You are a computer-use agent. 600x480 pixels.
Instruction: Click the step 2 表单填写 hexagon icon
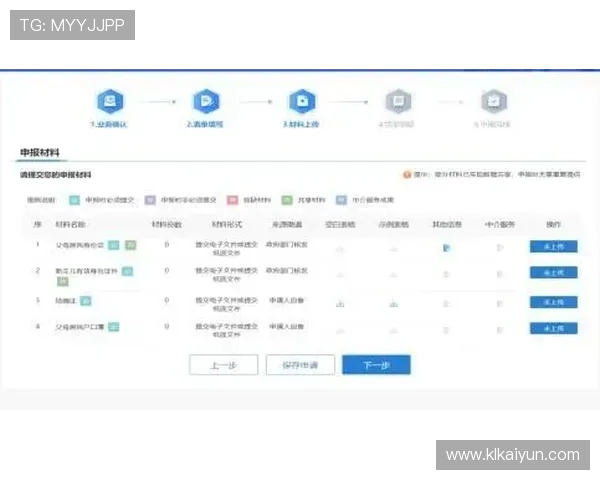[x=206, y=101]
